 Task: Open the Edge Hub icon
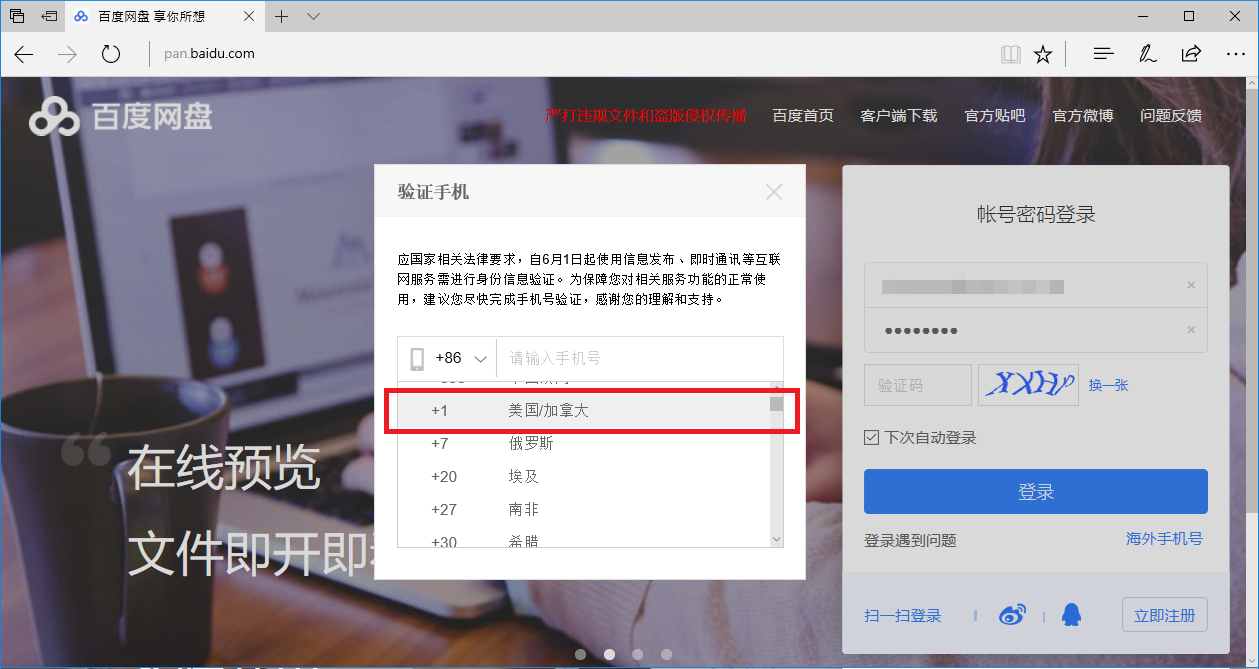1103,54
